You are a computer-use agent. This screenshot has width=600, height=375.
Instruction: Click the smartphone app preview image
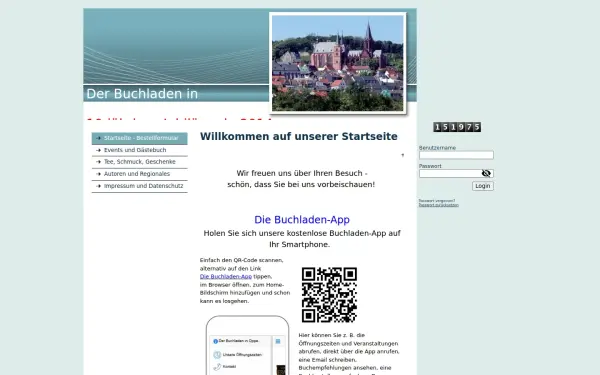247,346
